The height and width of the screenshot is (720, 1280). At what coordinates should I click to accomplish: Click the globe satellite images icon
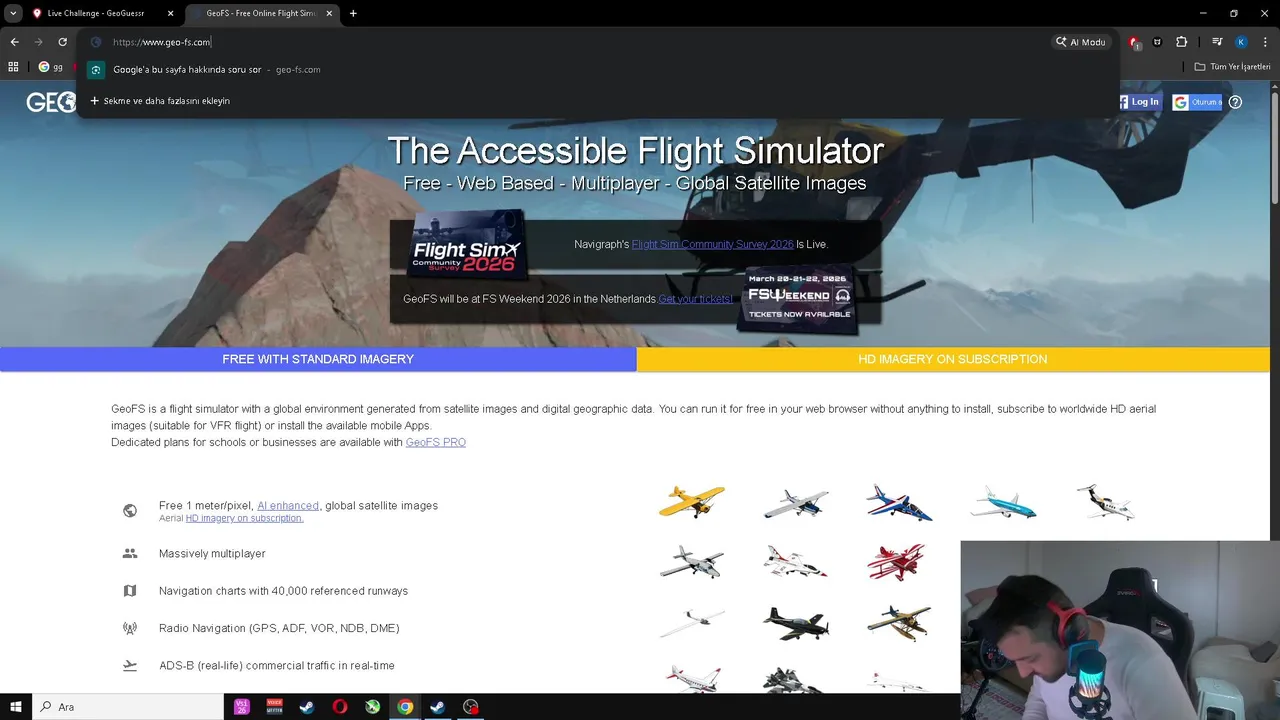tap(130, 510)
